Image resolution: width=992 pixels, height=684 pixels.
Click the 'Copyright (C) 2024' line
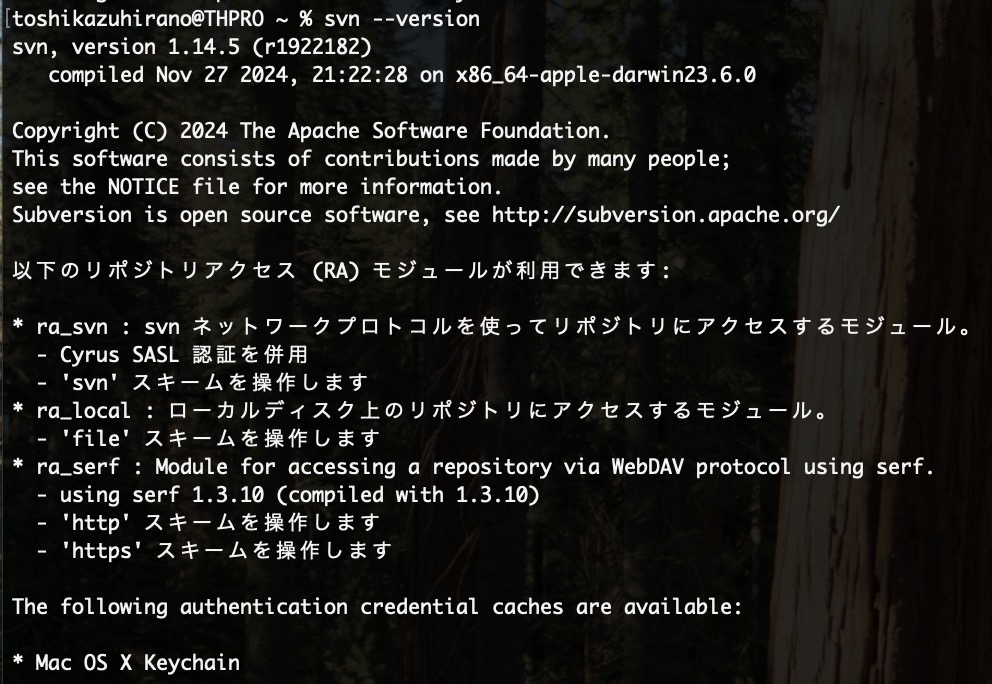(311, 131)
